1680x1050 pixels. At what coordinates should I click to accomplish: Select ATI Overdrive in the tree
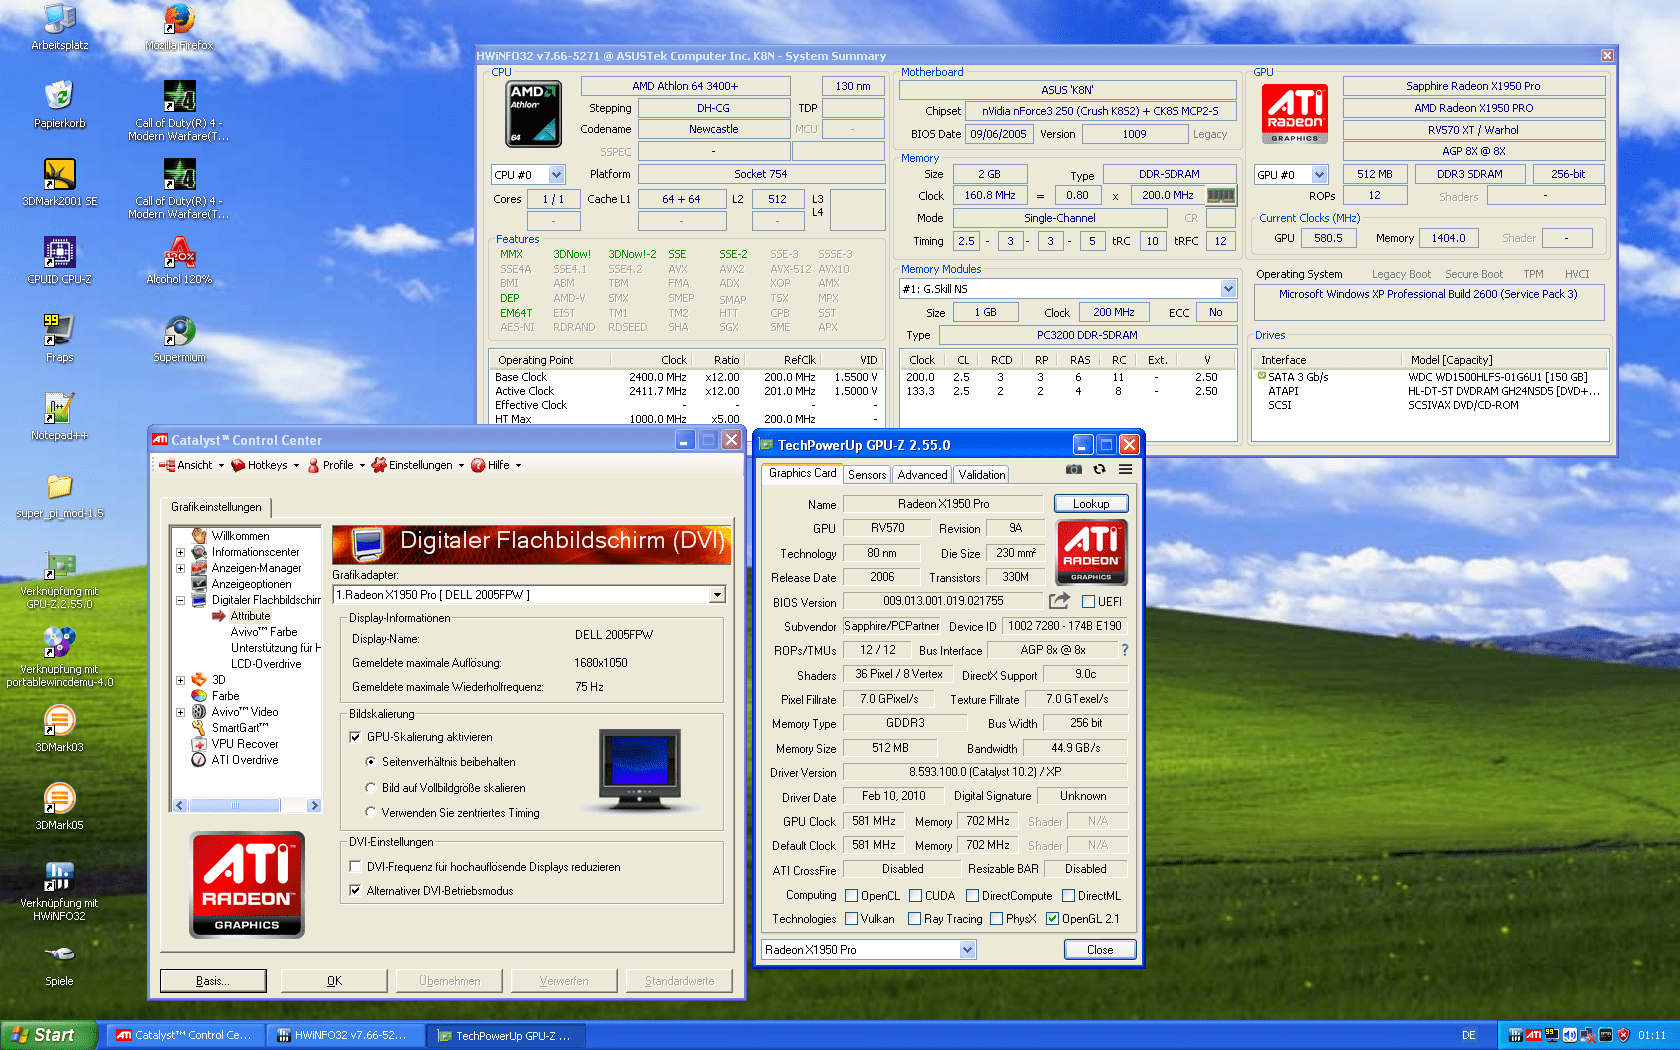click(245, 760)
